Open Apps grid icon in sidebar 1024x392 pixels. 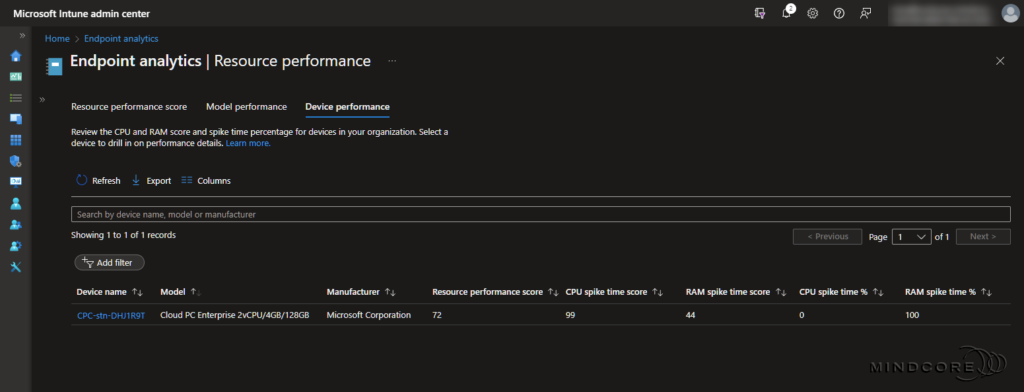tap(16, 140)
